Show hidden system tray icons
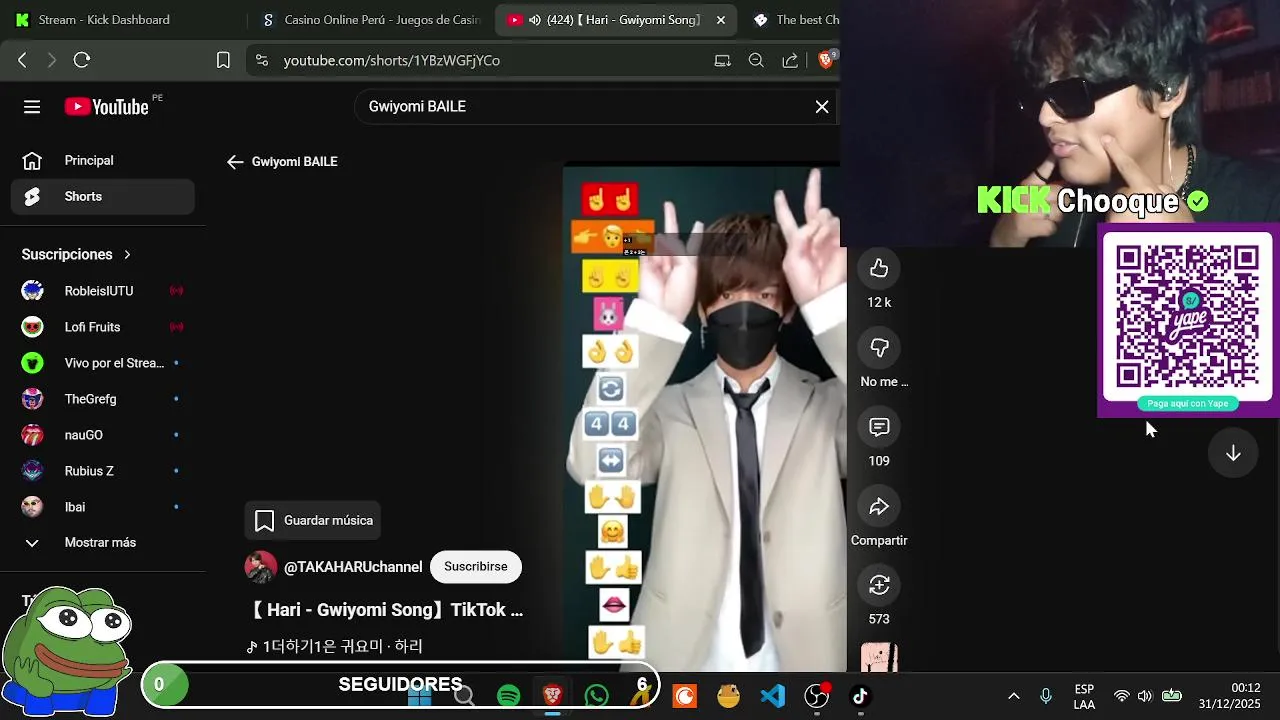This screenshot has width=1280, height=720. coord(1013,696)
